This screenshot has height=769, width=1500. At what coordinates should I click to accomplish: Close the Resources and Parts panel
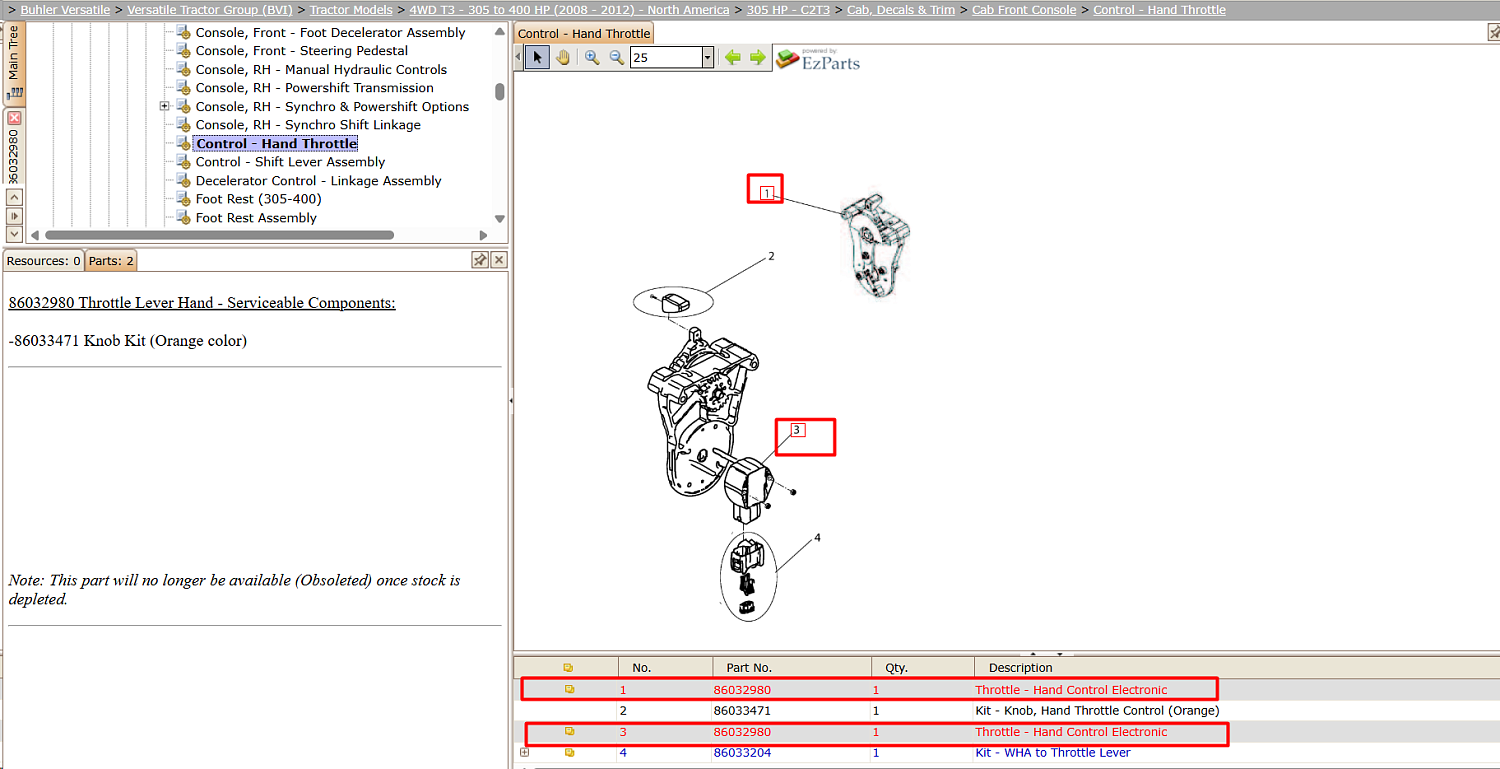[x=498, y=260]
